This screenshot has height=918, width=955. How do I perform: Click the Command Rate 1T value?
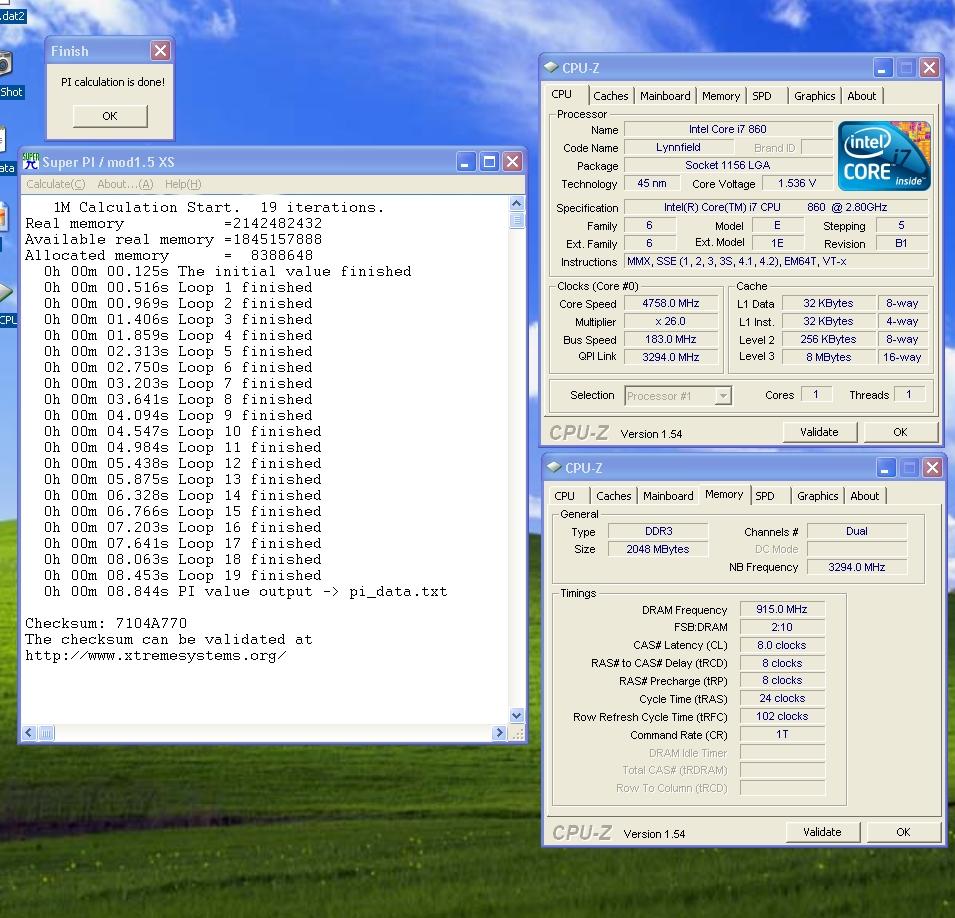(x=782, y=735)
